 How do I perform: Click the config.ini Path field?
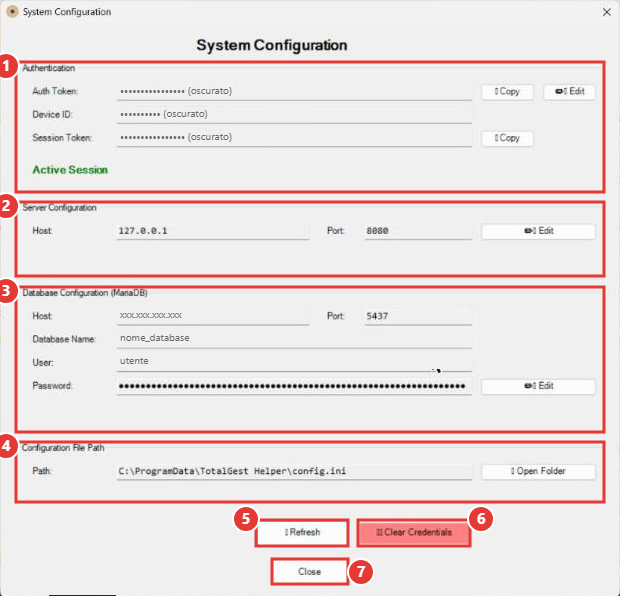click(x=294, y=471)
